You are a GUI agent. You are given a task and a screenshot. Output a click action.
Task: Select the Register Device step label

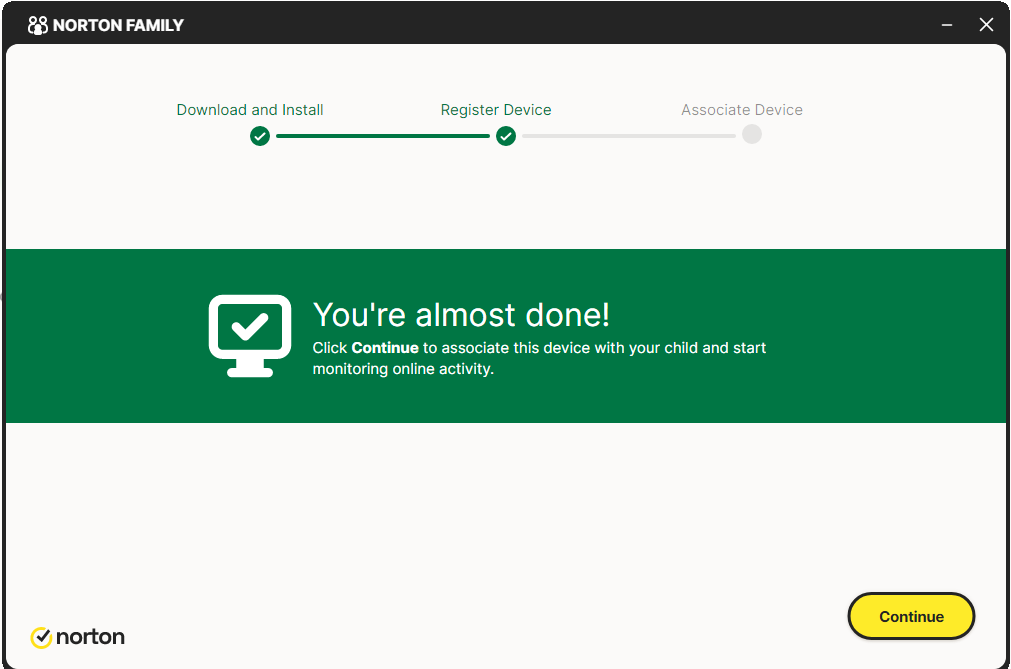pyautogui.click(x=496, y=110)
